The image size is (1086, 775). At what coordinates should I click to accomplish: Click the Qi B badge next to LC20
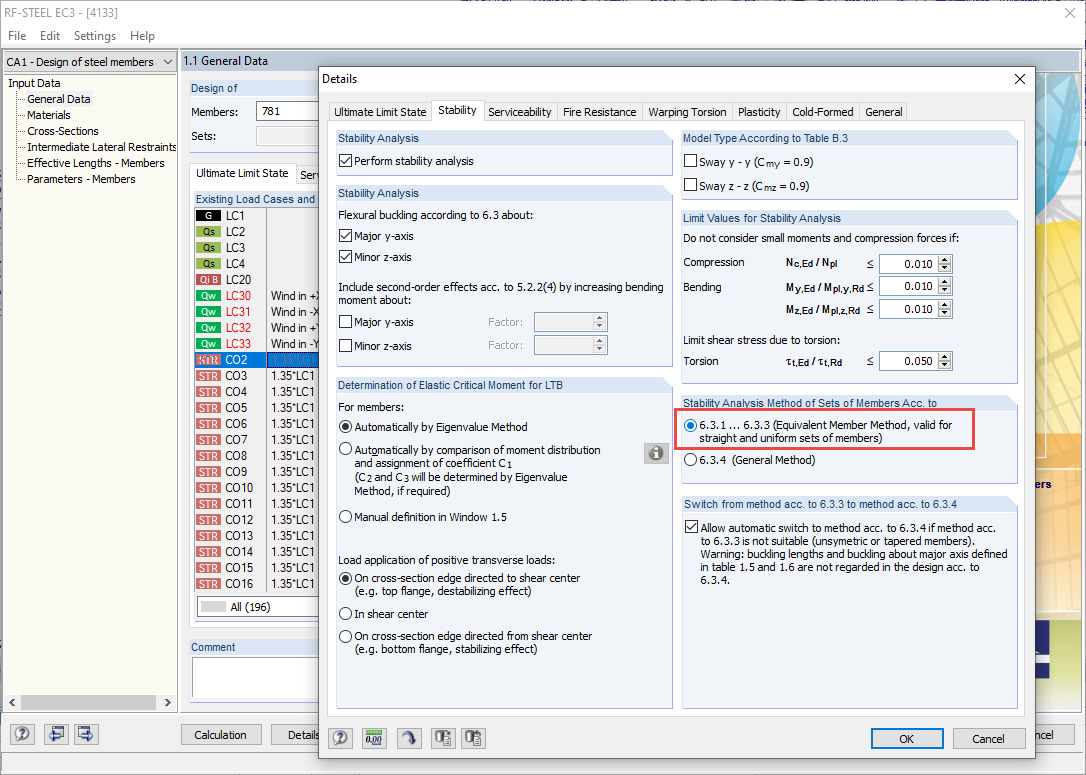208,280
